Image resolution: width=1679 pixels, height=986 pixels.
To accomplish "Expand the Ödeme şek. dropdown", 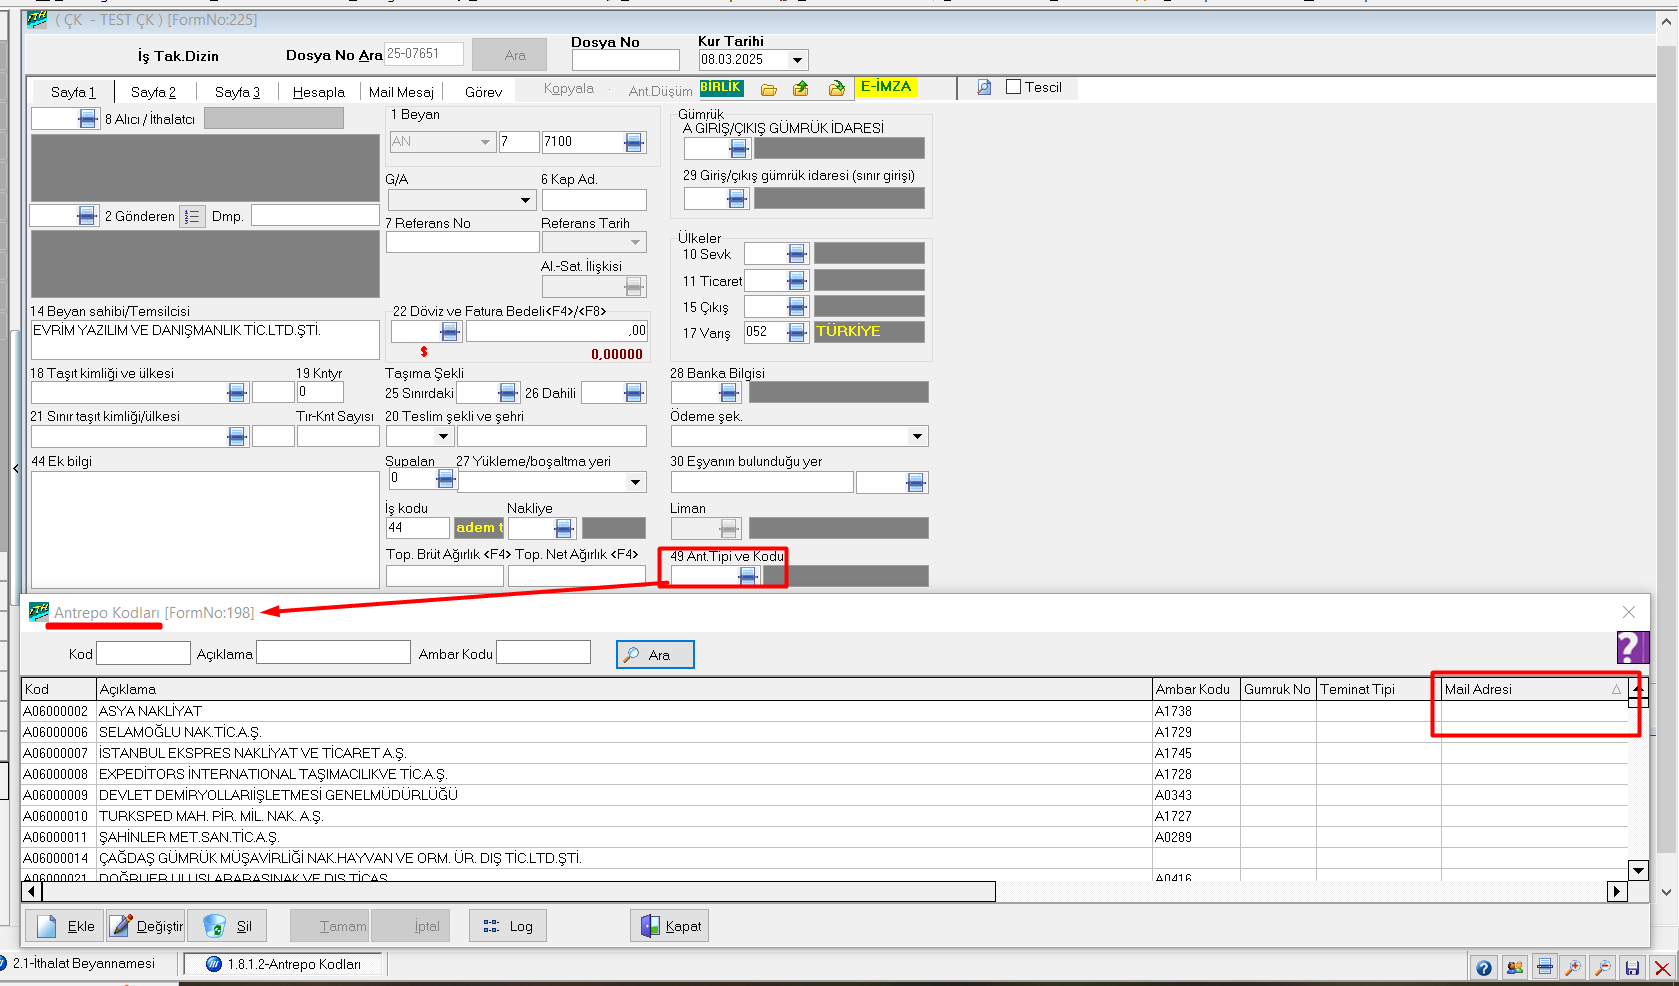I will tap(917, 436).
